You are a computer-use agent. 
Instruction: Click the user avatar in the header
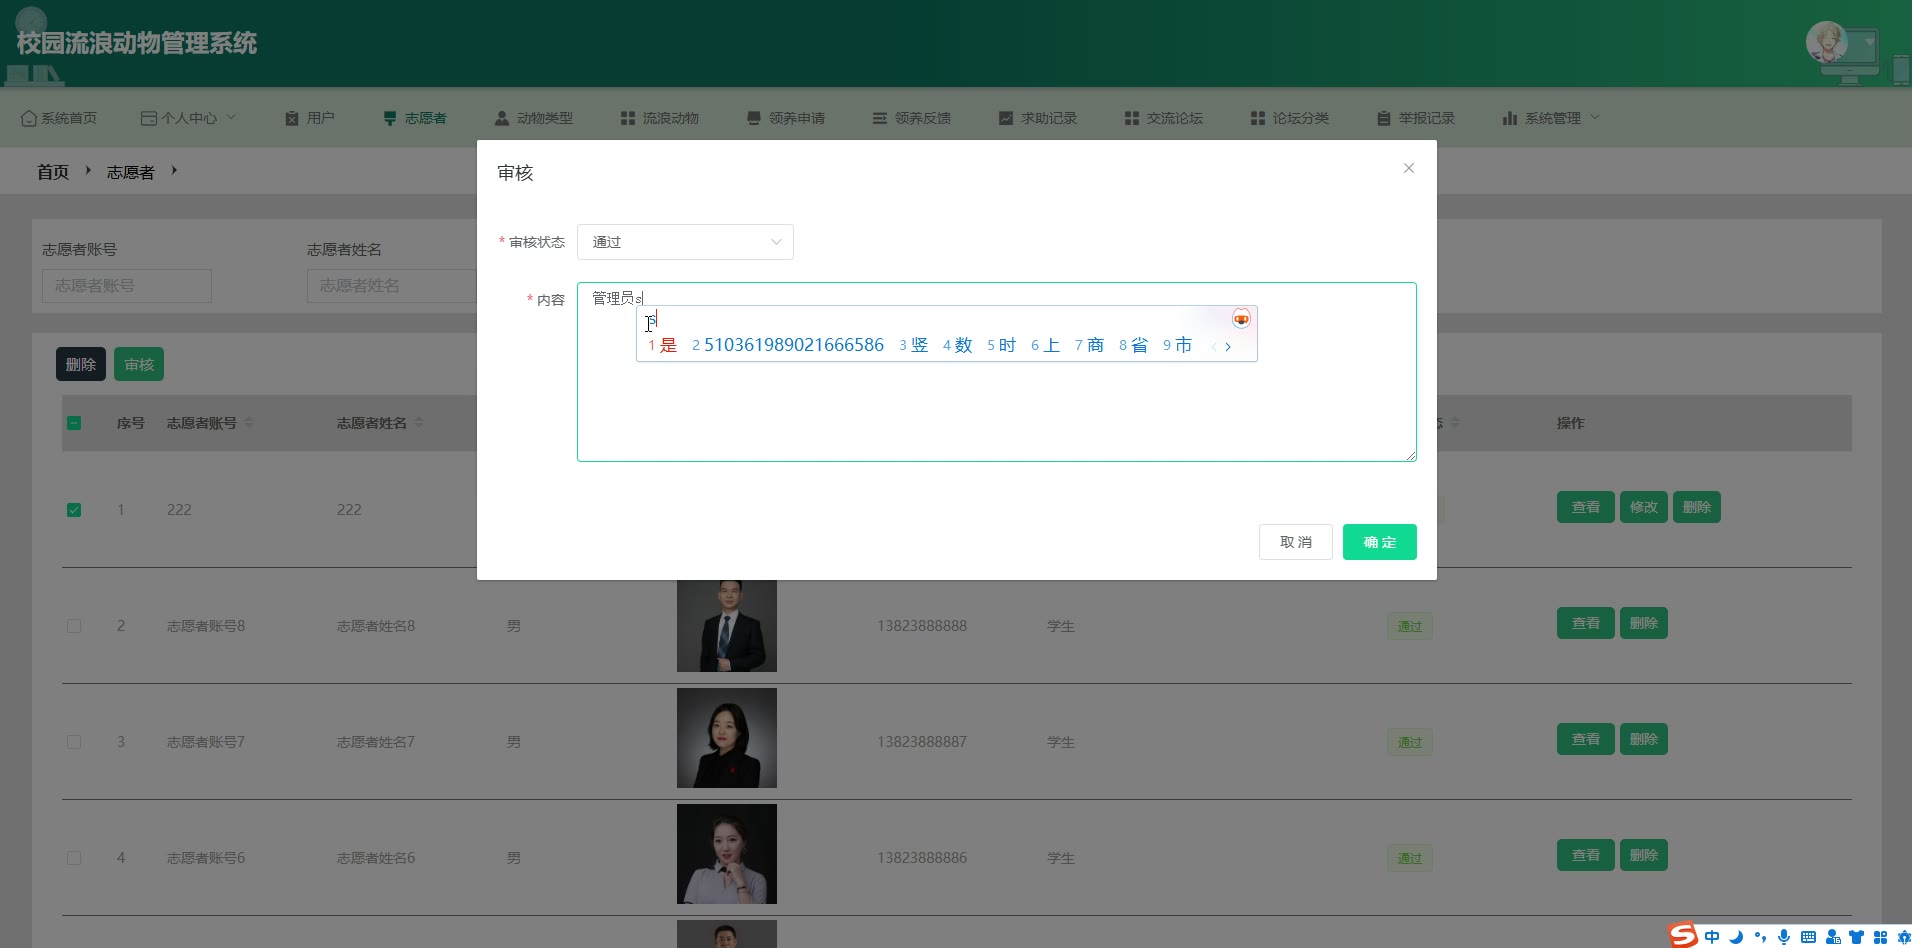pos(1826,43)
